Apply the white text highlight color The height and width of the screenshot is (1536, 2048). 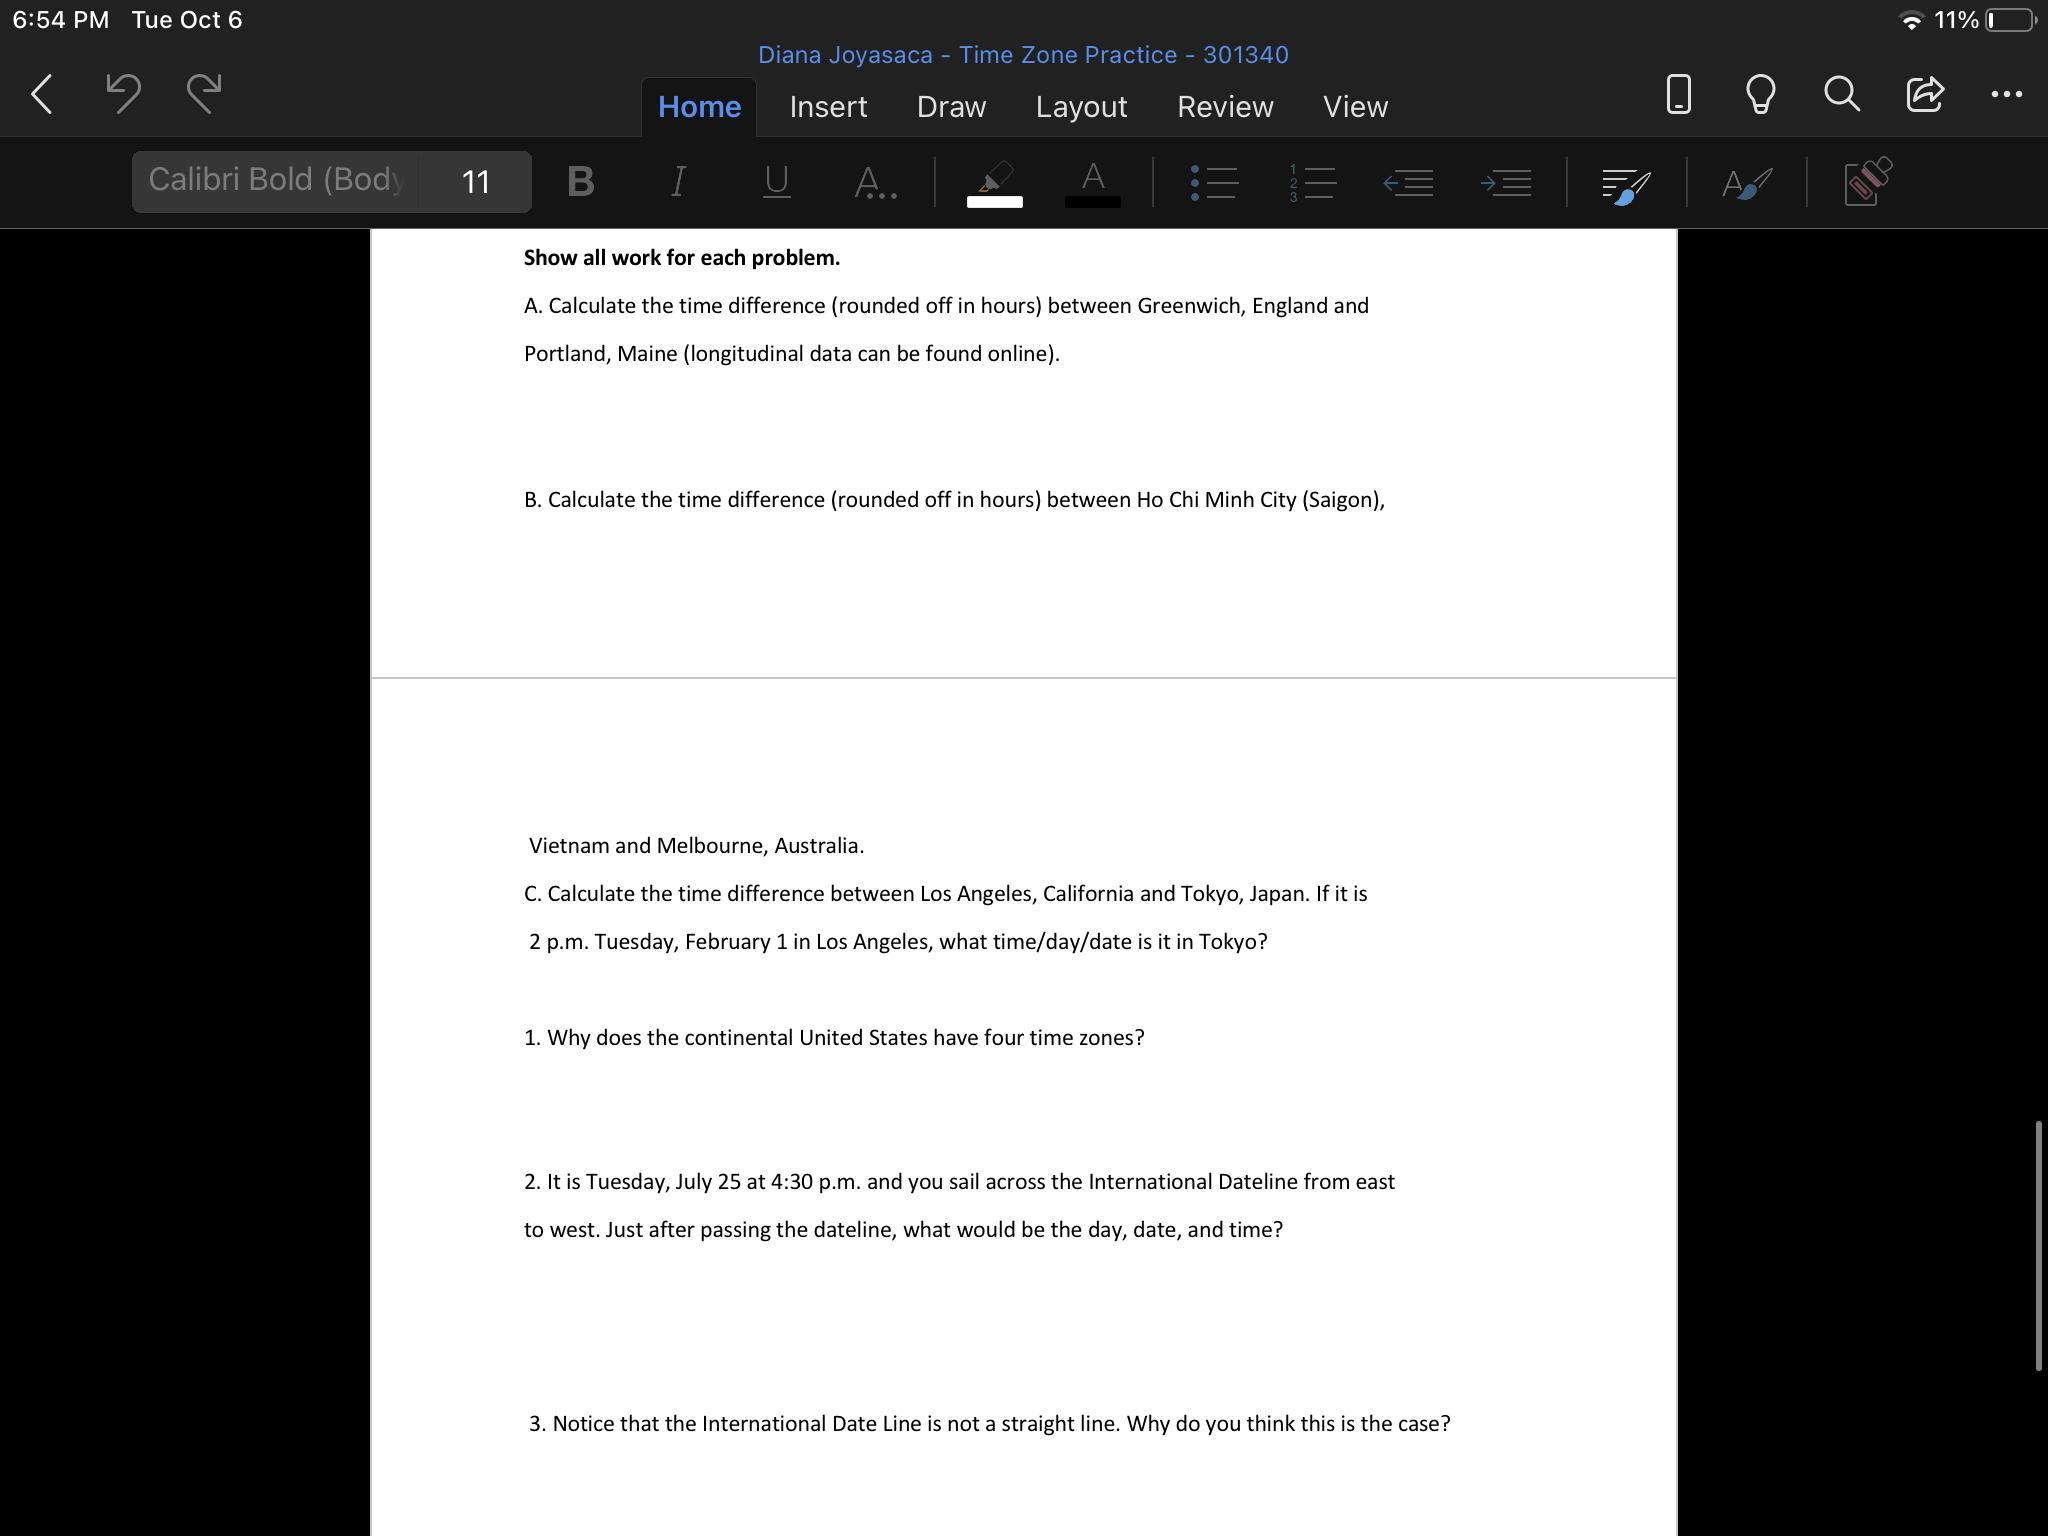tap(994, 184)
